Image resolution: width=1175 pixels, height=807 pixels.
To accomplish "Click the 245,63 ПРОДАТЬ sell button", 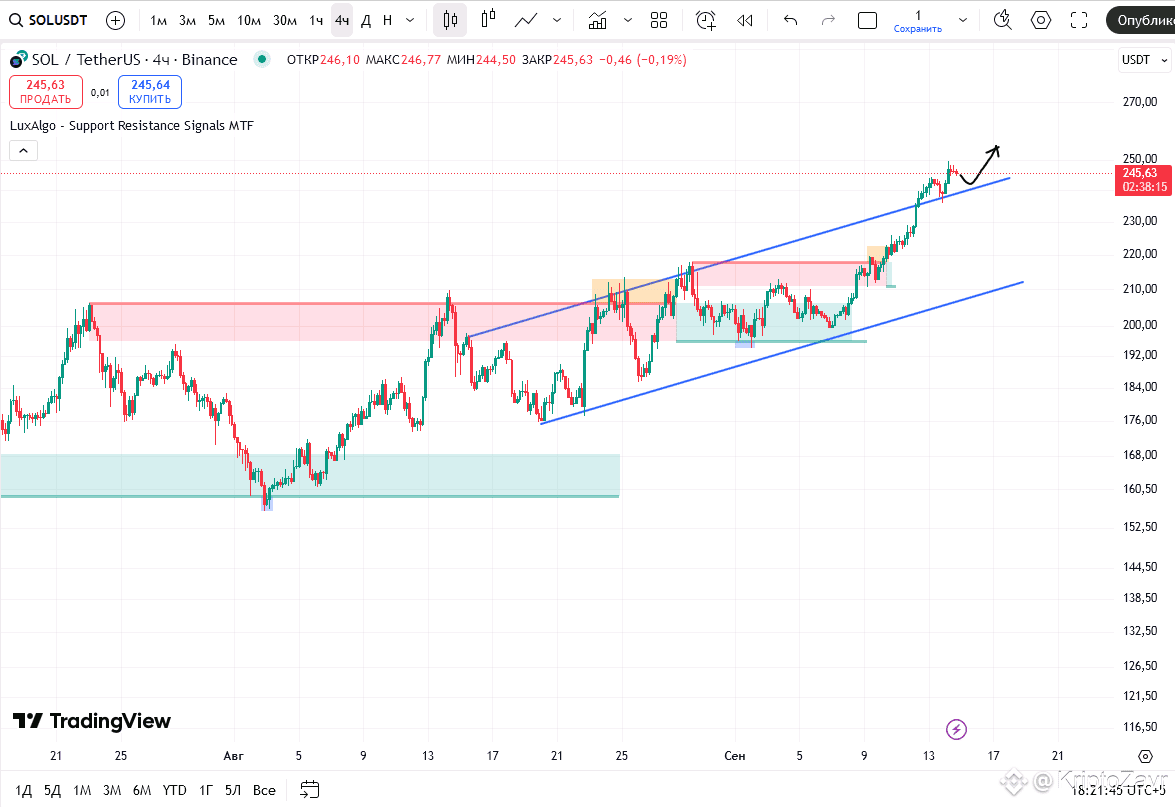I will (46, 91).
